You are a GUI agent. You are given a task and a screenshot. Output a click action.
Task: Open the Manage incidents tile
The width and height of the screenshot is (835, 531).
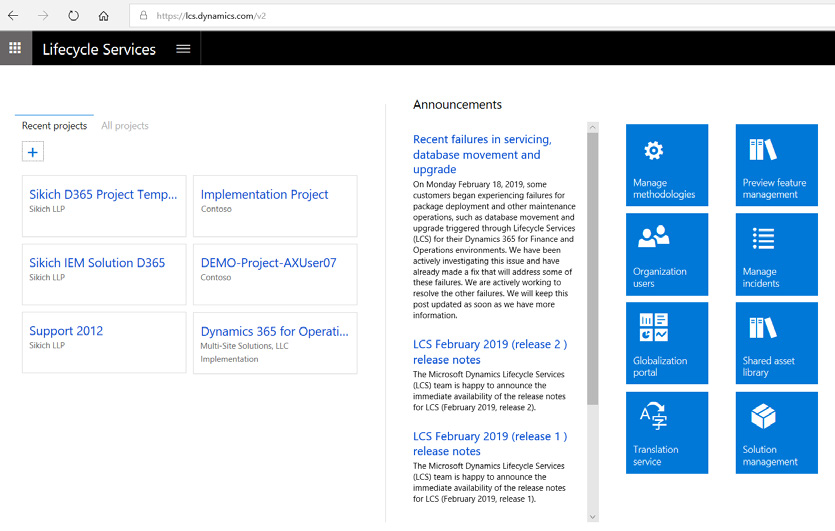(776, 254)
